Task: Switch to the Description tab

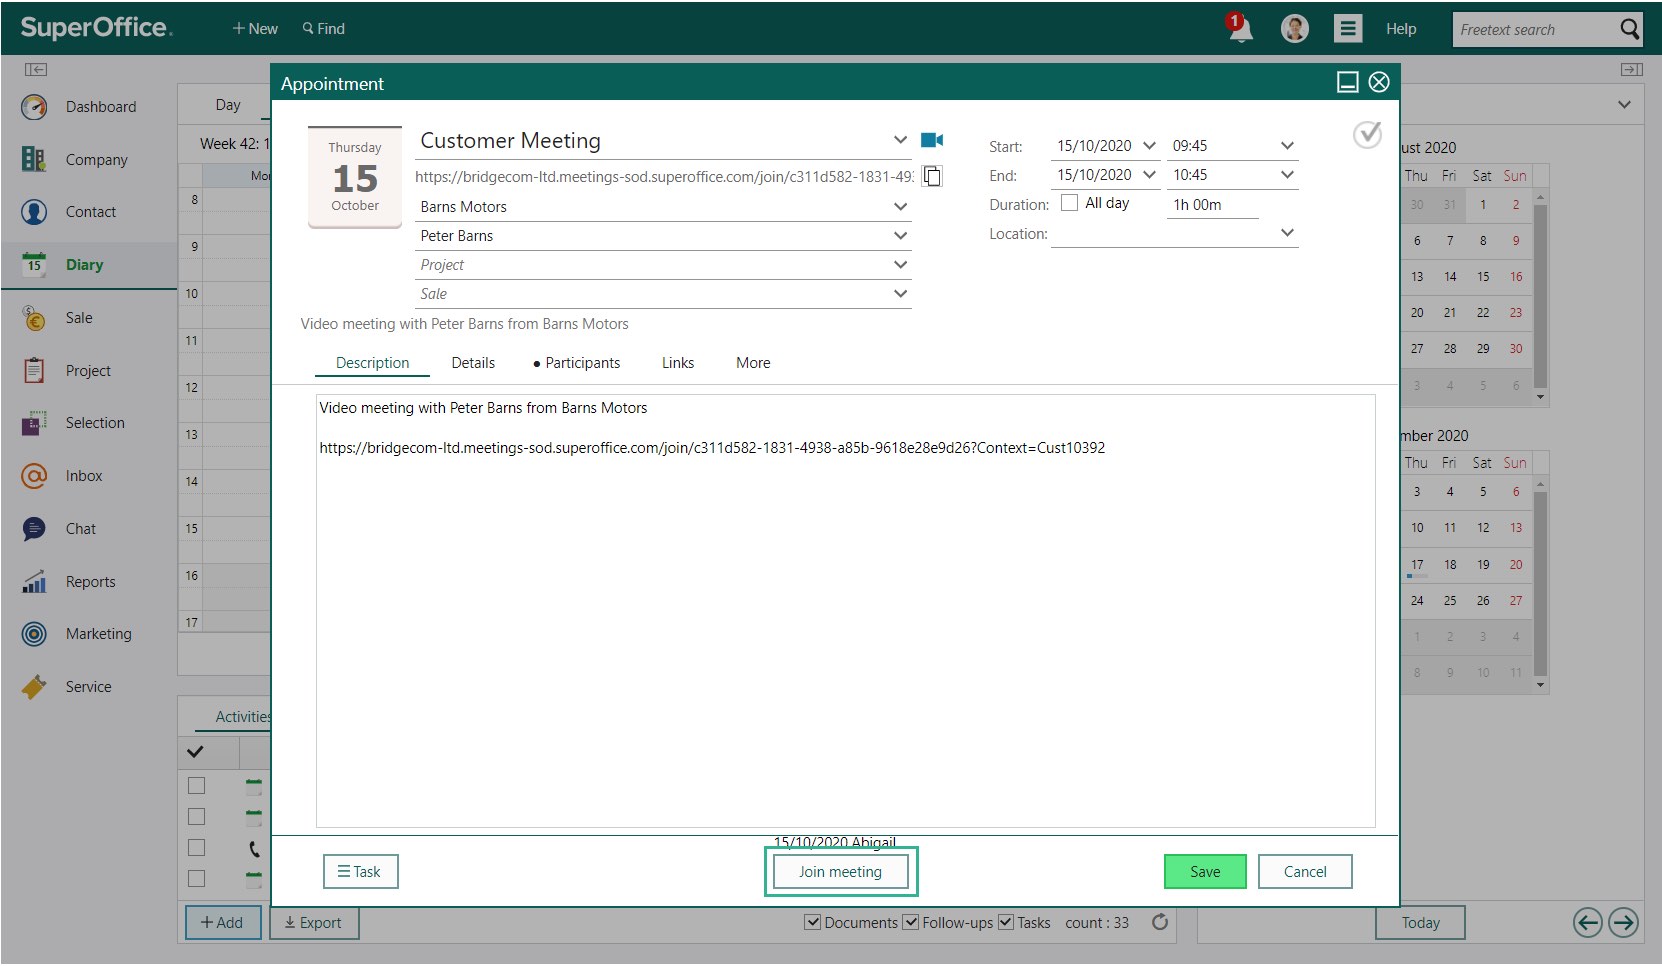Action: click(372, 363)
